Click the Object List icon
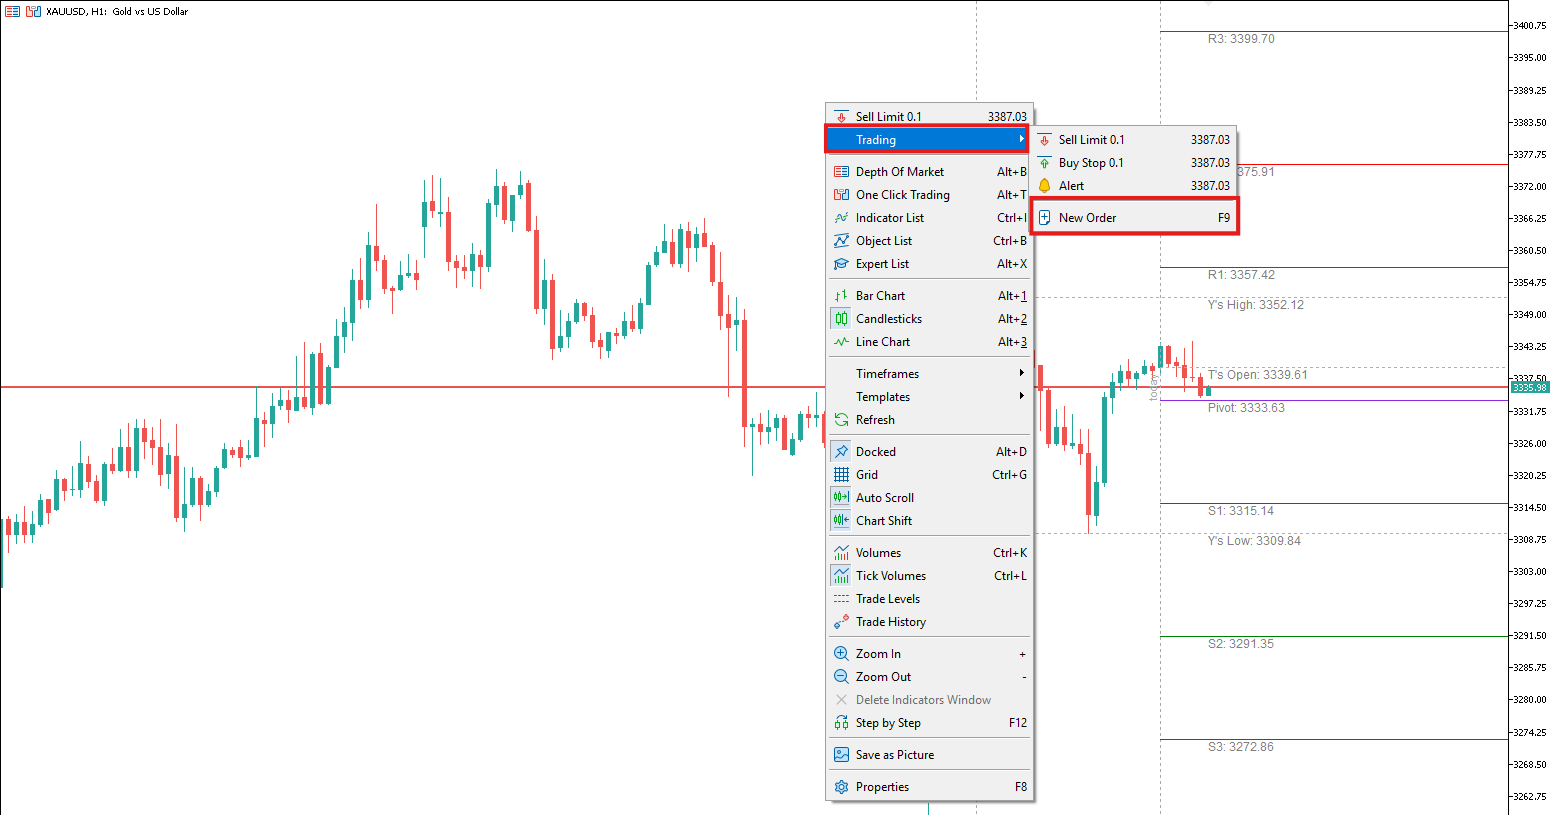Image resolution: width=1556 pixels, height=815 pixels. 841,241
